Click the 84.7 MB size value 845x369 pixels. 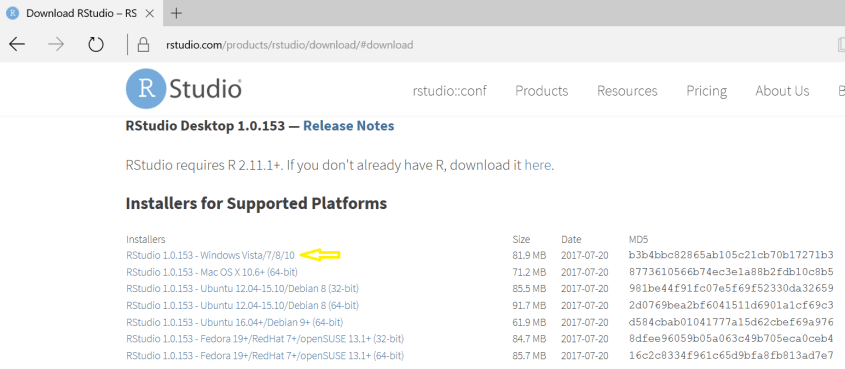pyautogui.click(x=529, y=339)
